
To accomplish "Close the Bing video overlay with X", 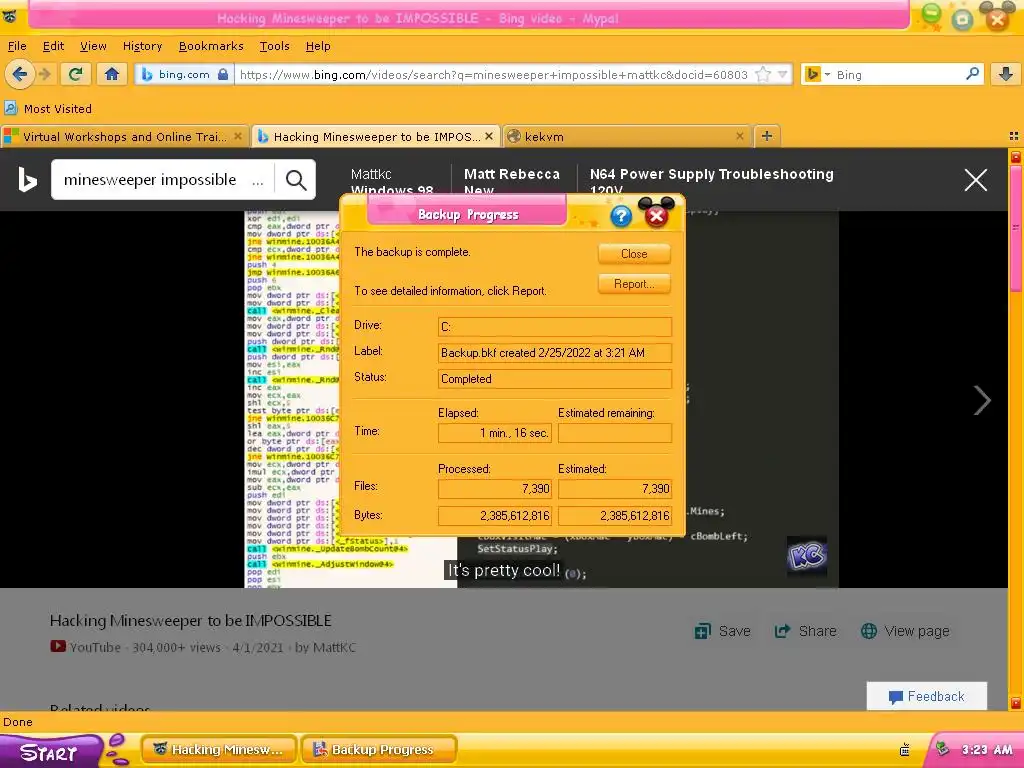I will [x=976, y=180].
